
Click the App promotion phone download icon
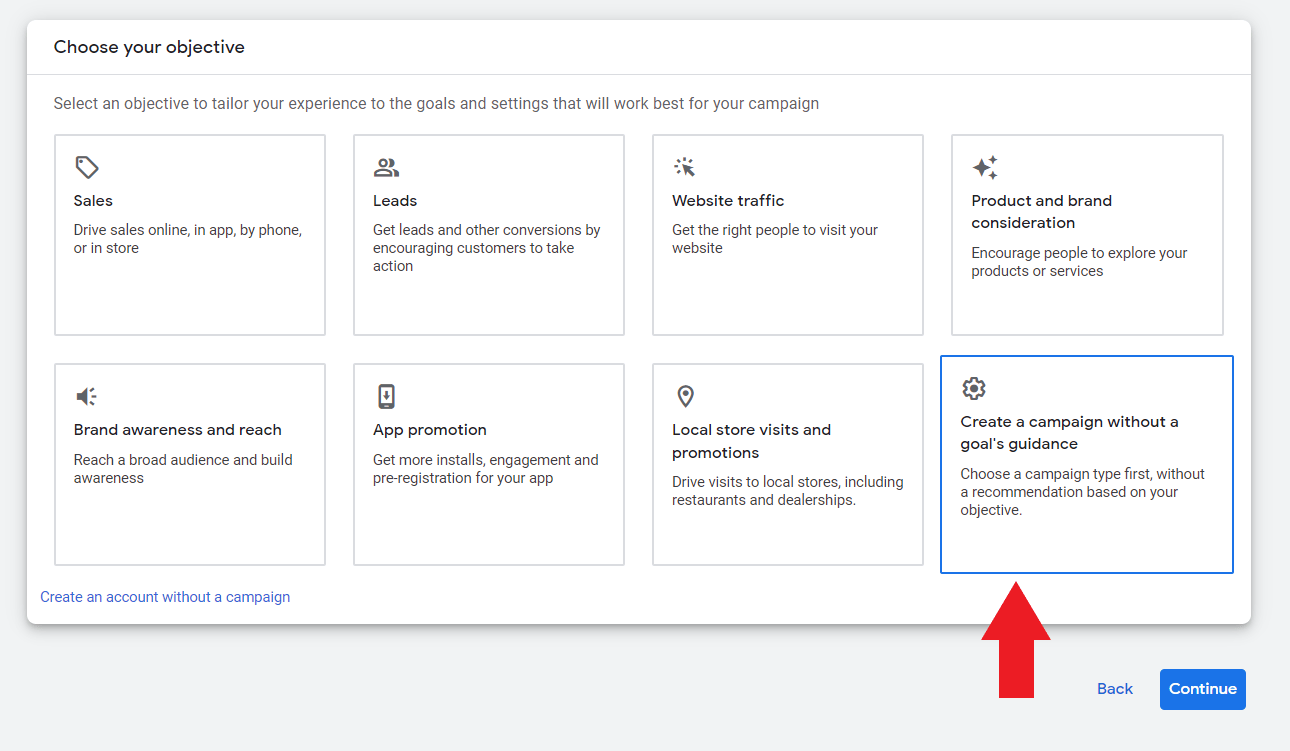[x=386, y=396]
